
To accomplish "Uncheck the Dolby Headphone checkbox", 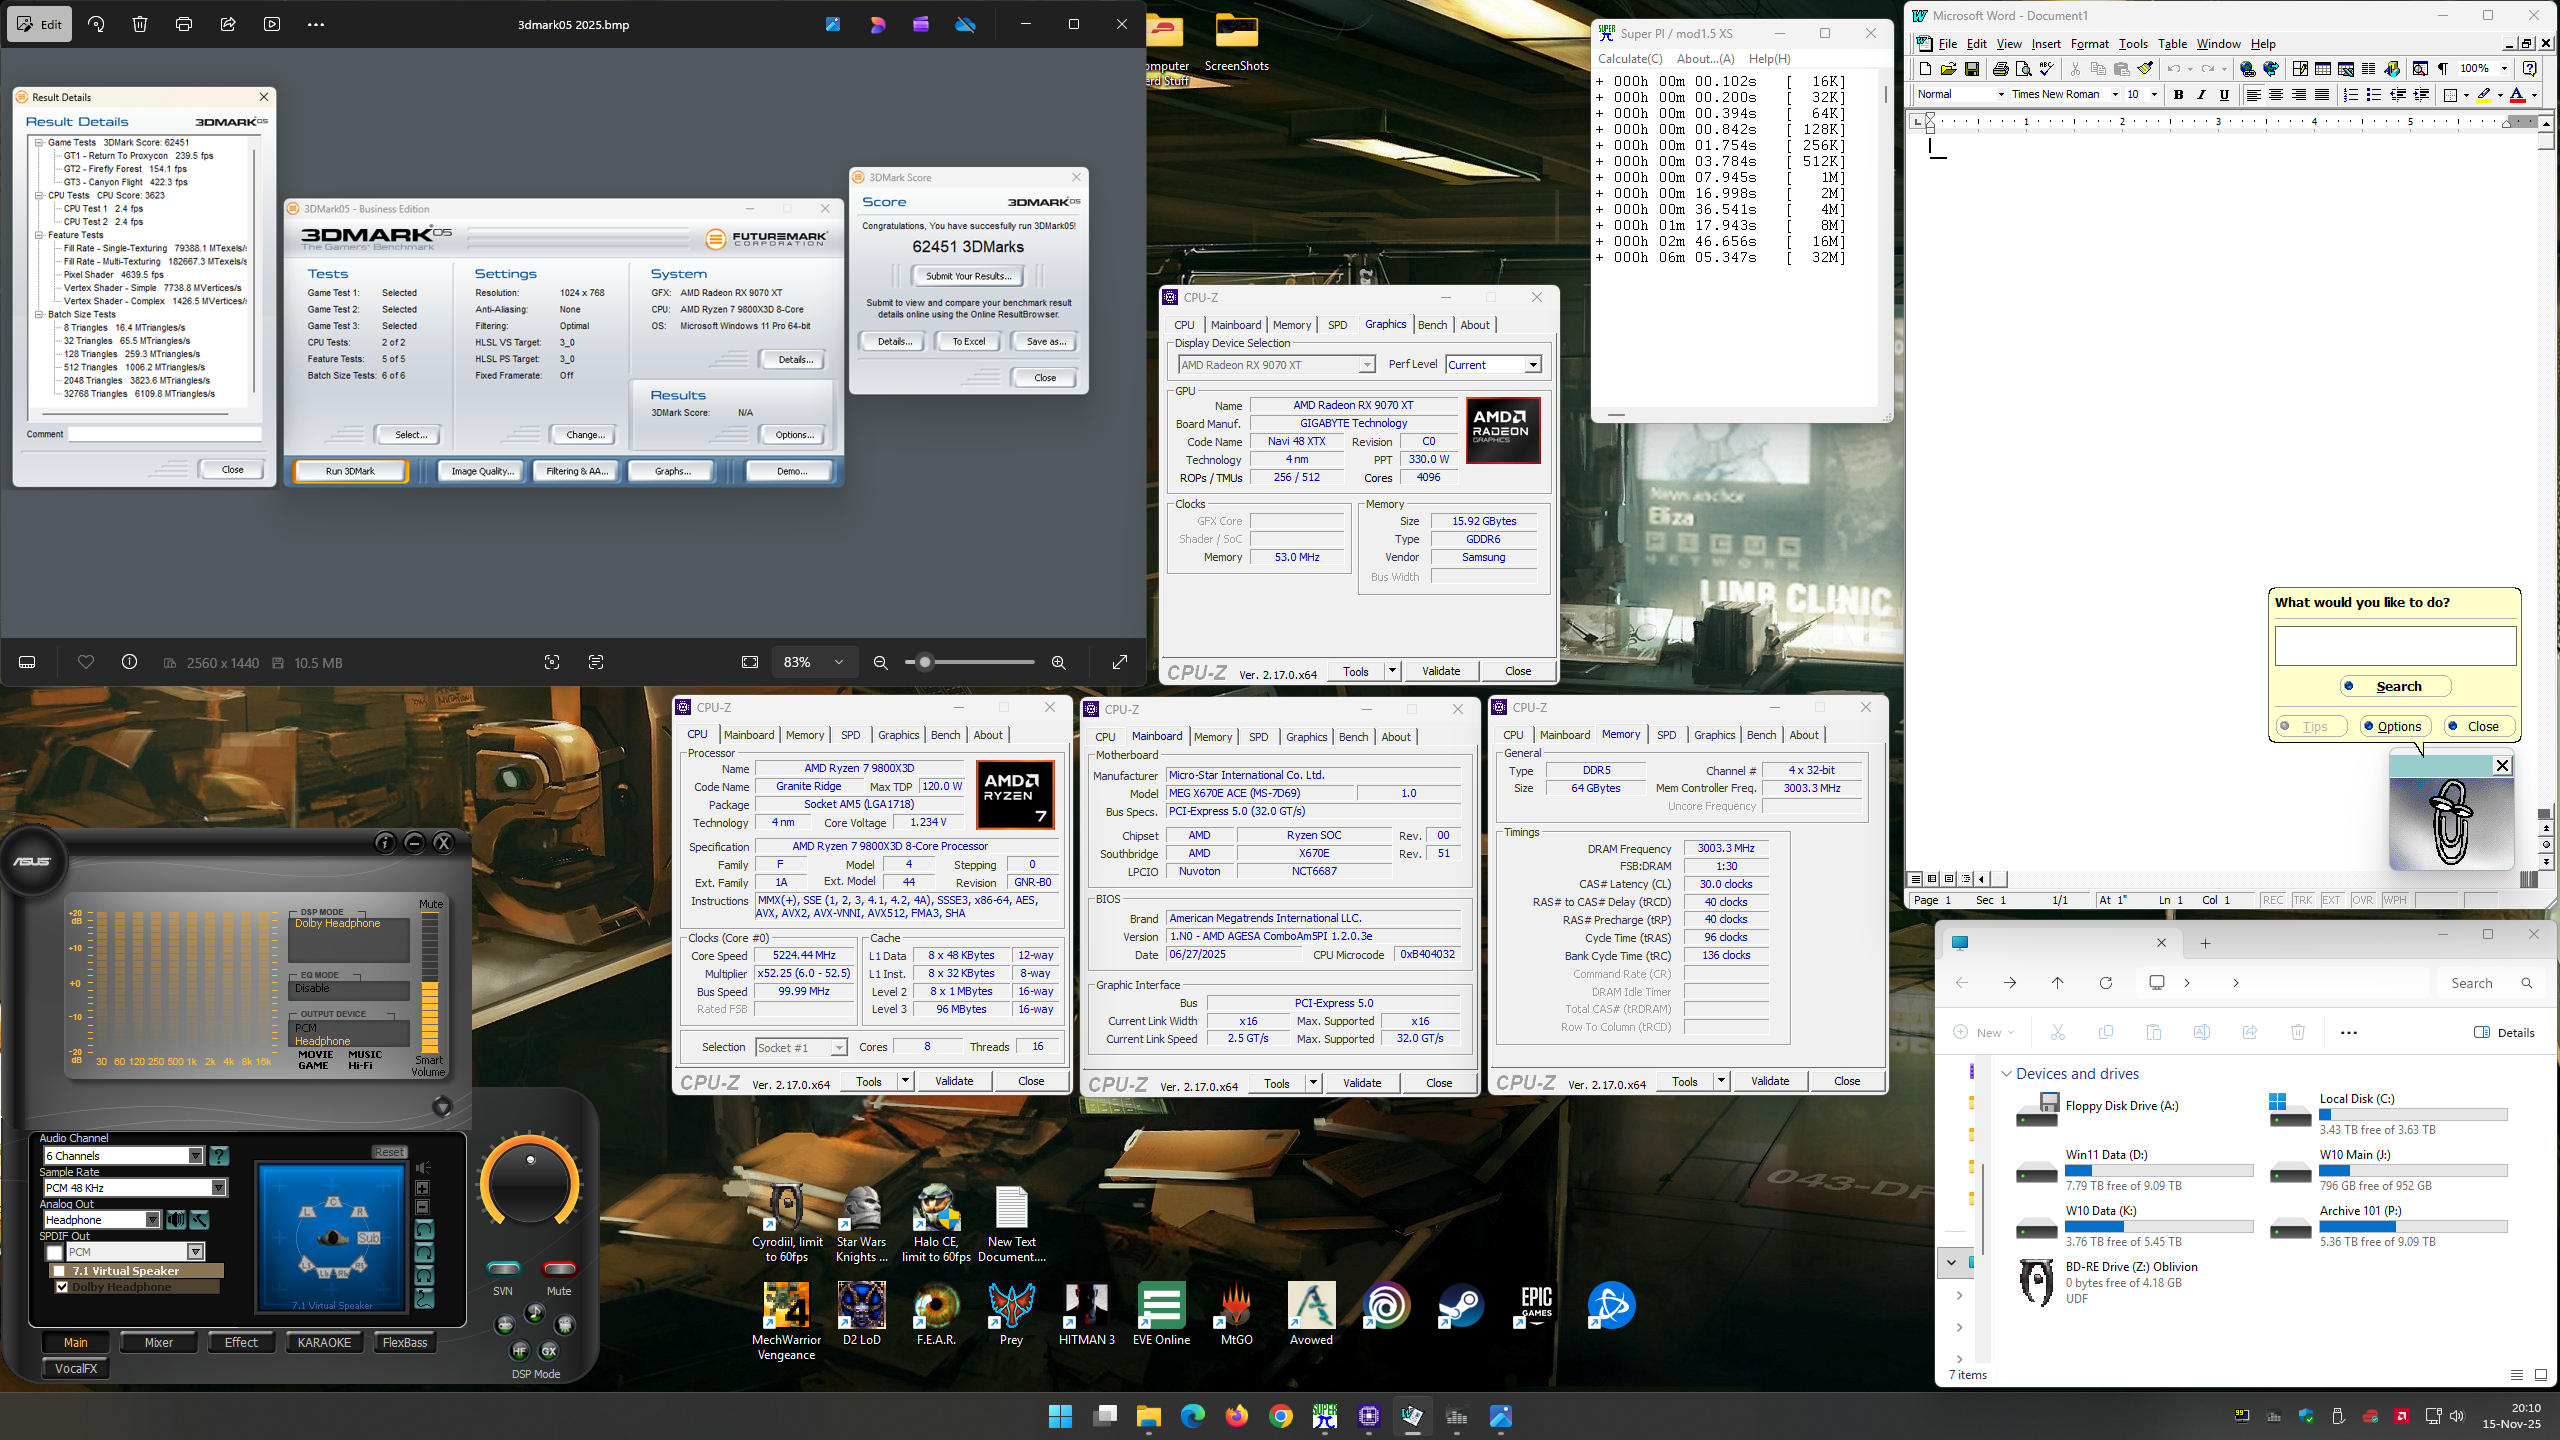I will 62,1287.
